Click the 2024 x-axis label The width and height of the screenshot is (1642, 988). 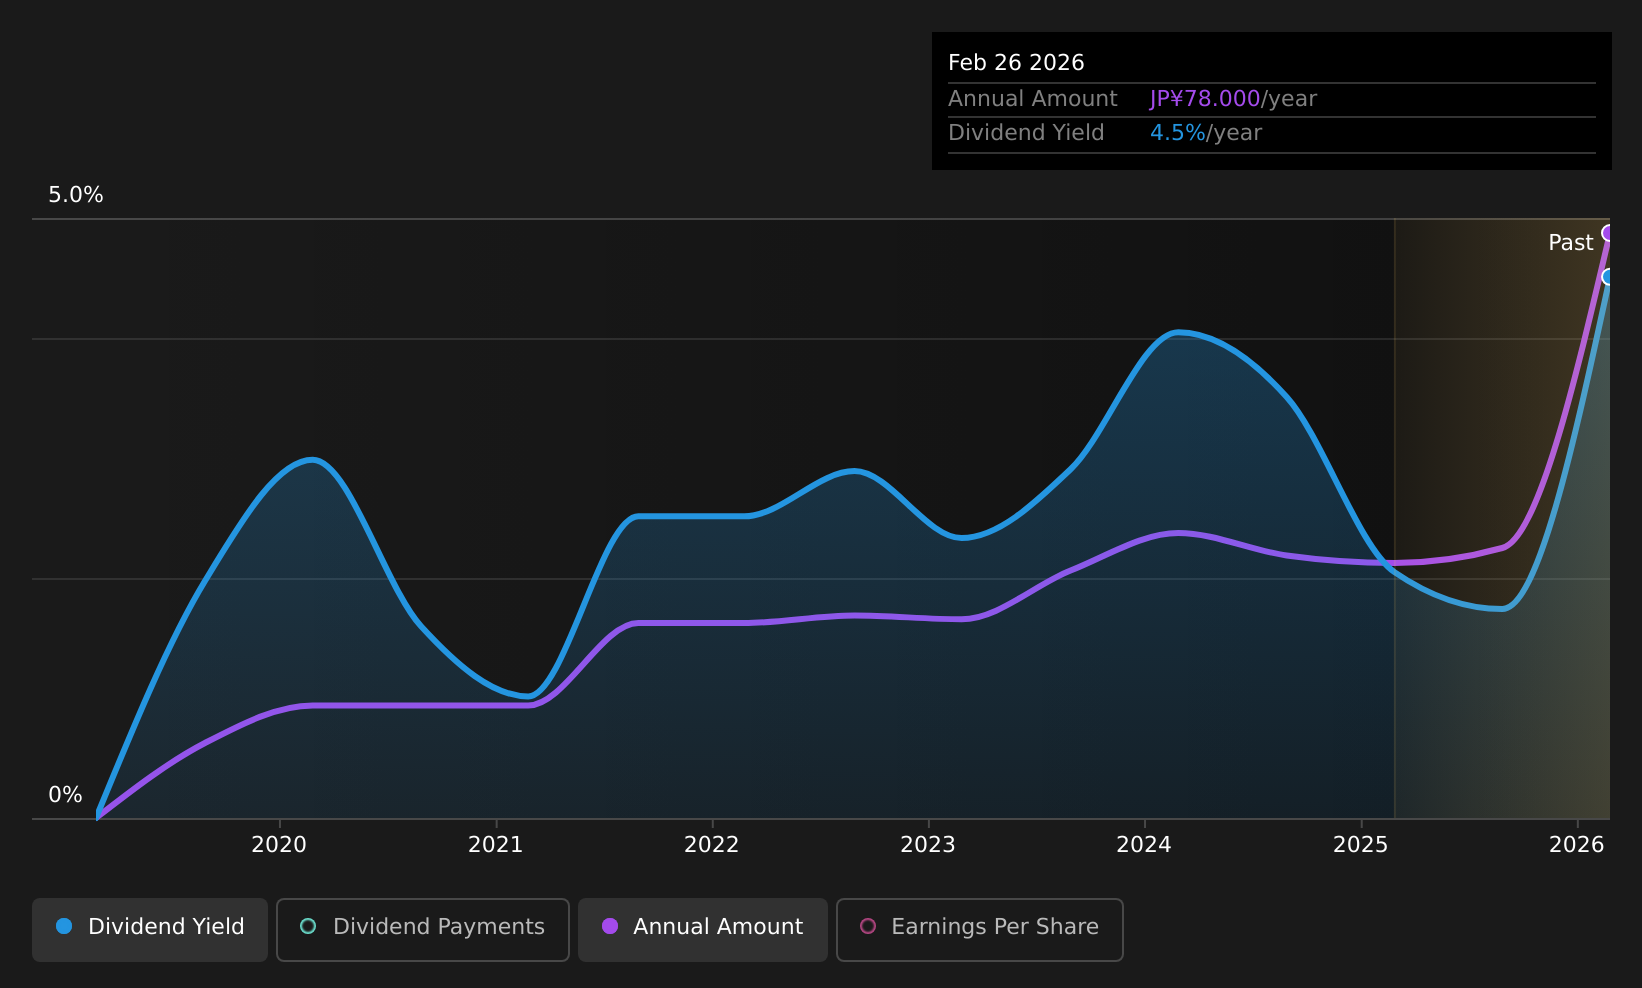pyautogui.click(x=1144, y=845)
